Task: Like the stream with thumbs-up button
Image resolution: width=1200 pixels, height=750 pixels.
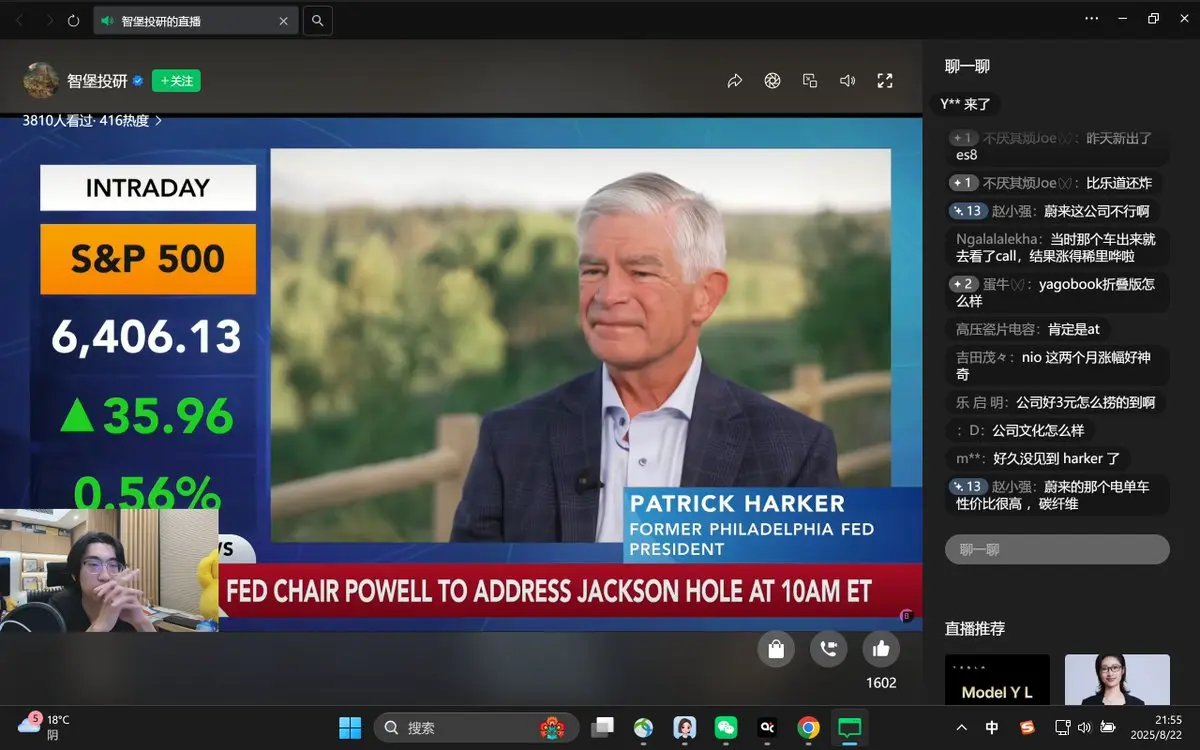Action: pyautogui.click(x=881, y=649)
